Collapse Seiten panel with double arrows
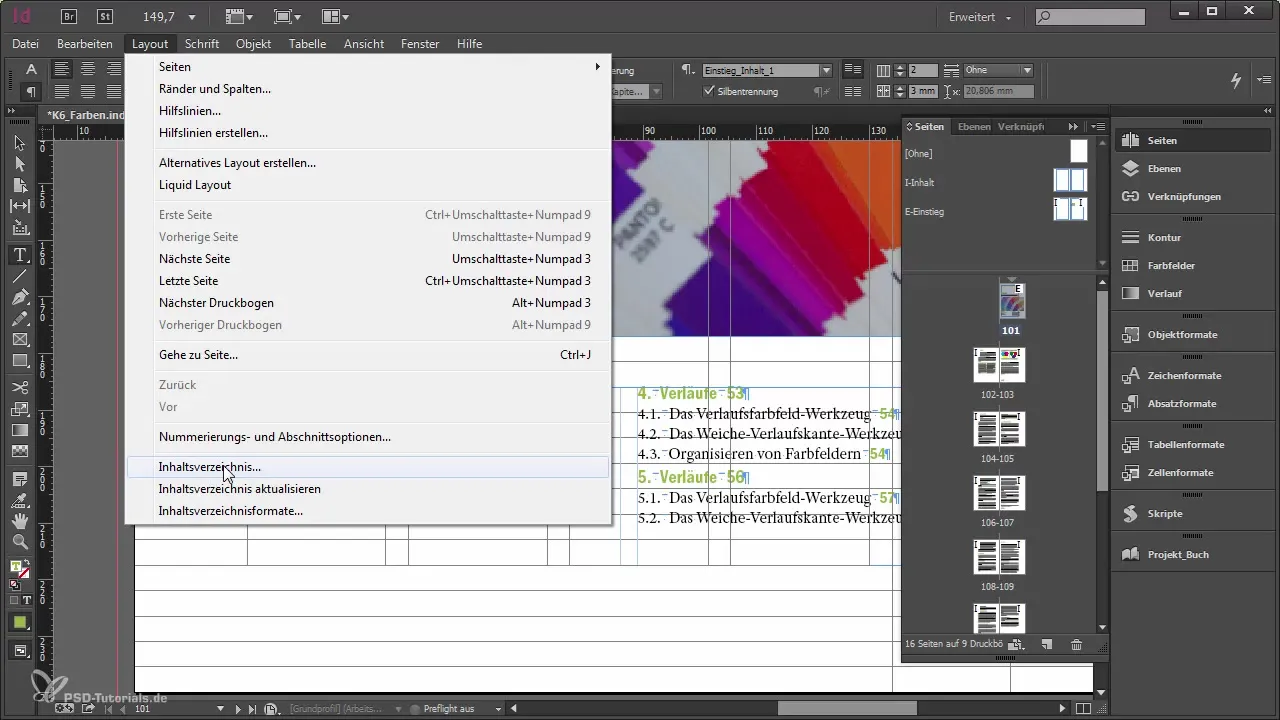The width and height of the screenshot is (1280, 720). tap(1073, 127)
